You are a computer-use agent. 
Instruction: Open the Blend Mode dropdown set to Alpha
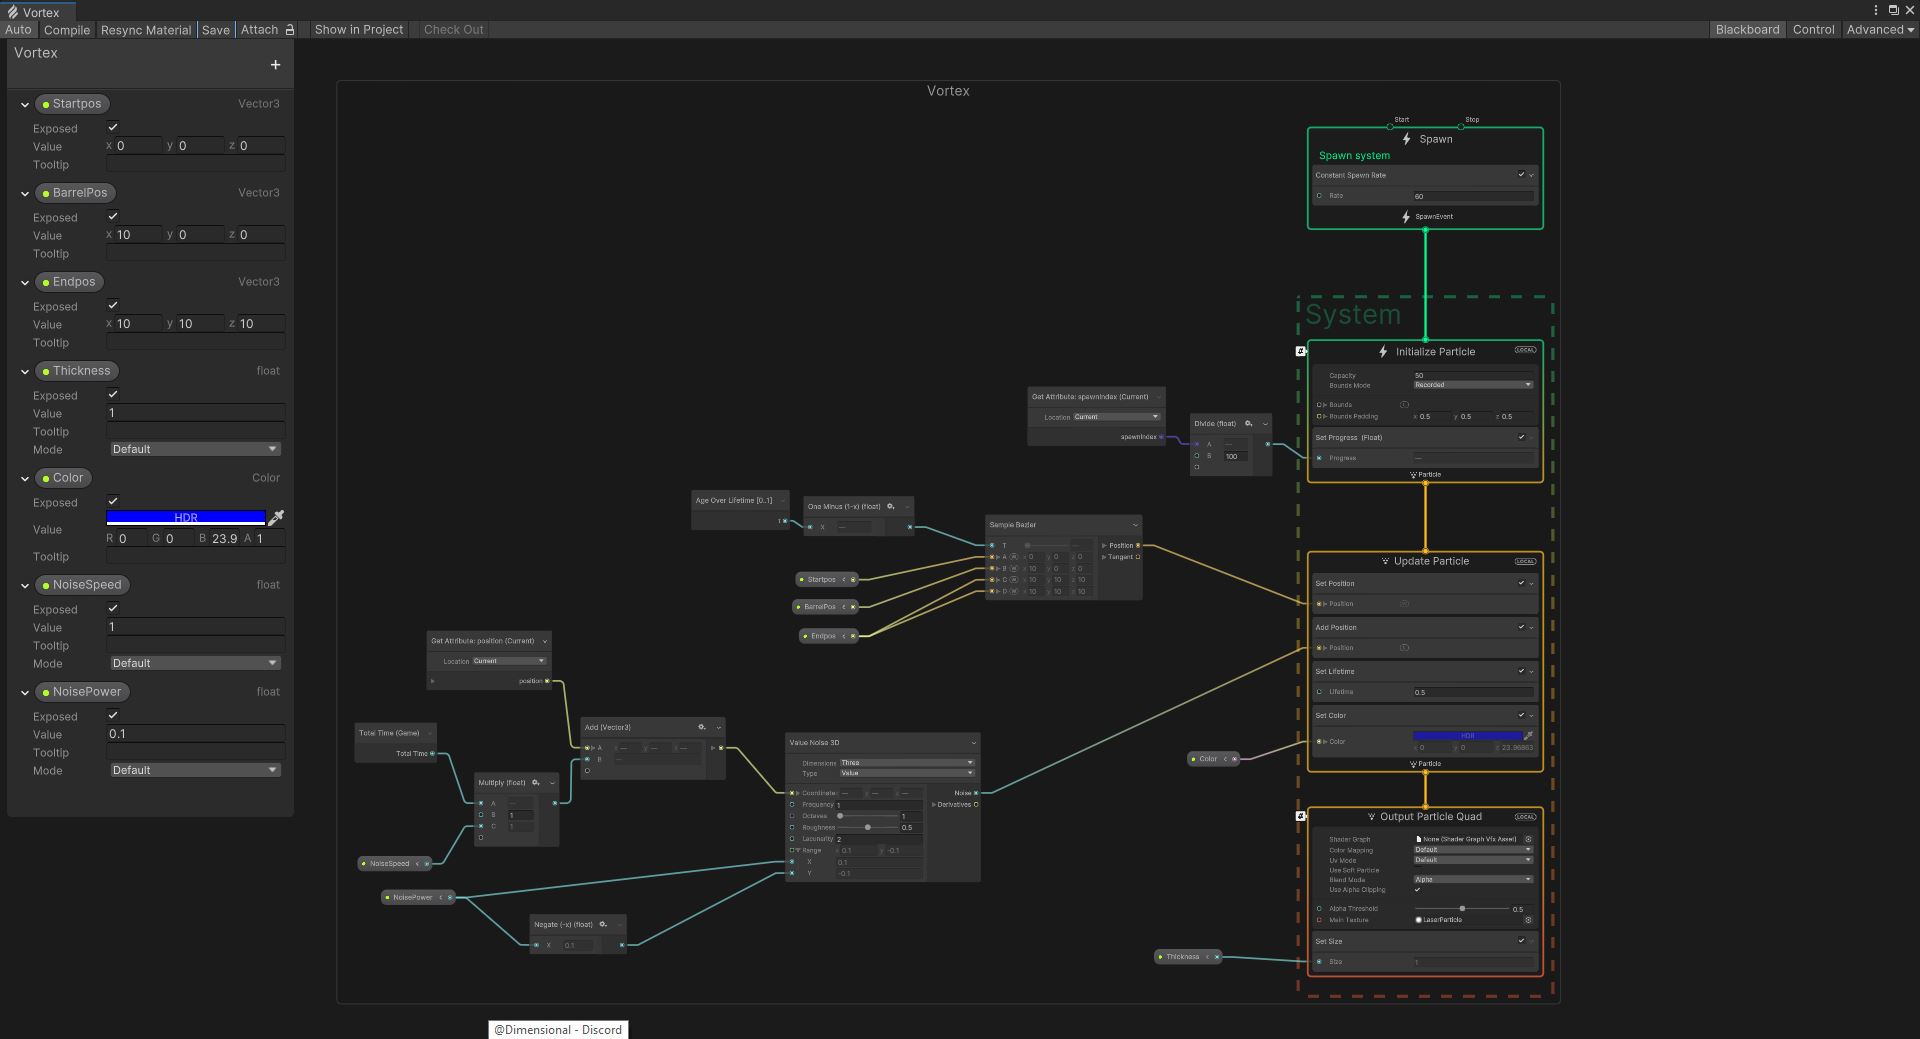pos(1472,879)
